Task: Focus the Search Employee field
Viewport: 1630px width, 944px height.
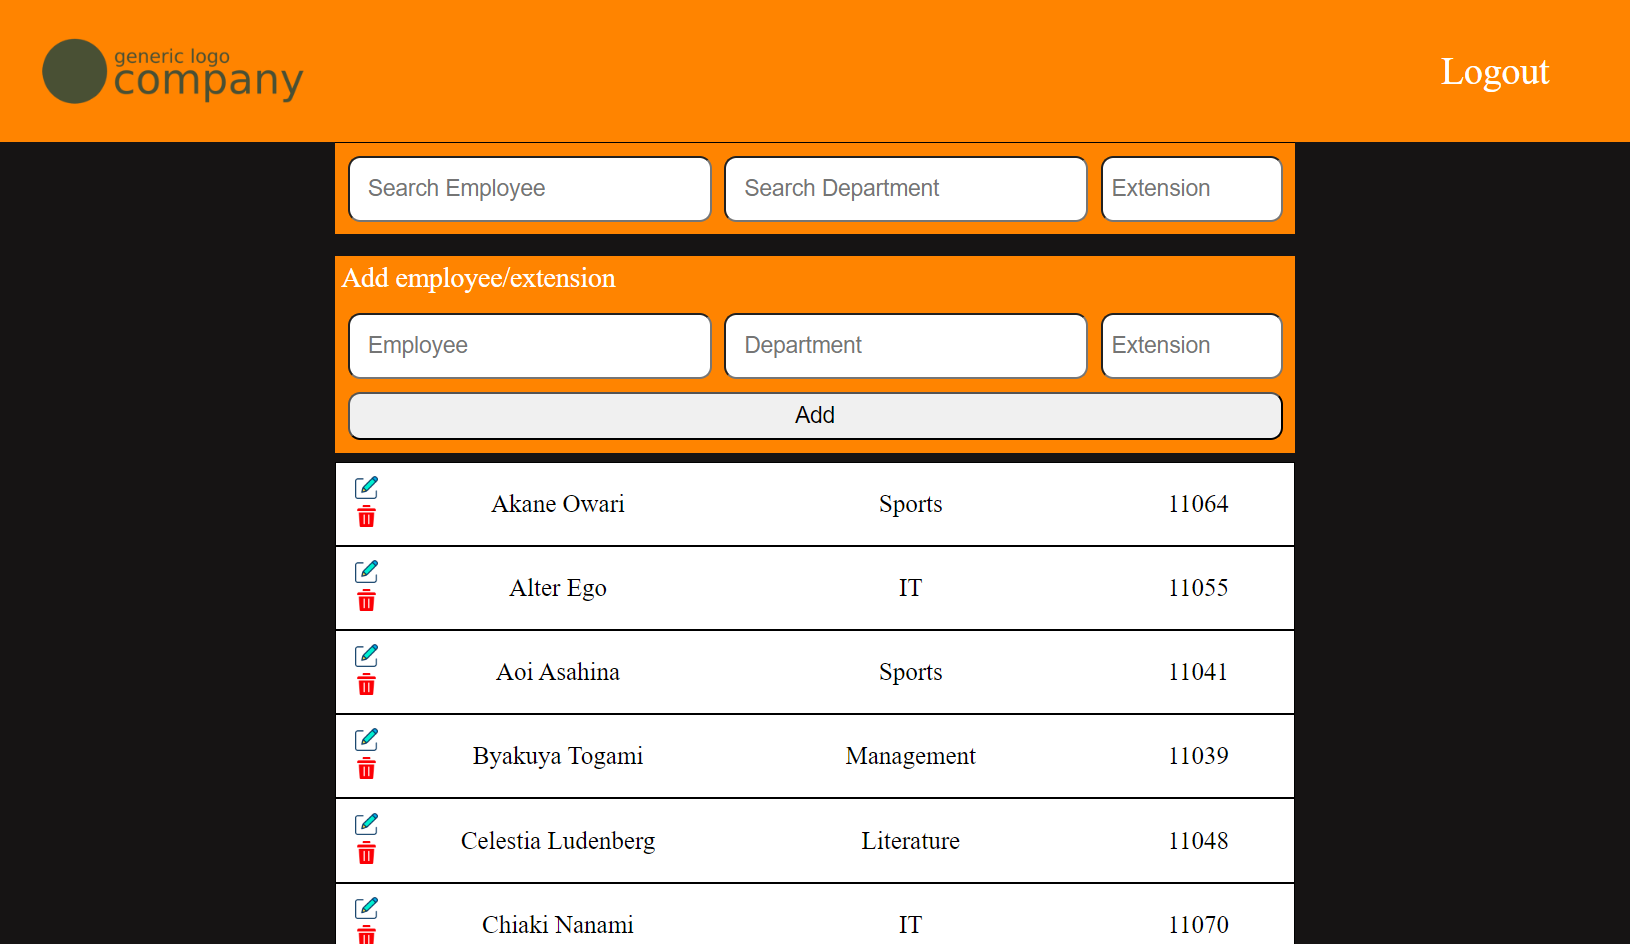Action: (x=530, y=188)
